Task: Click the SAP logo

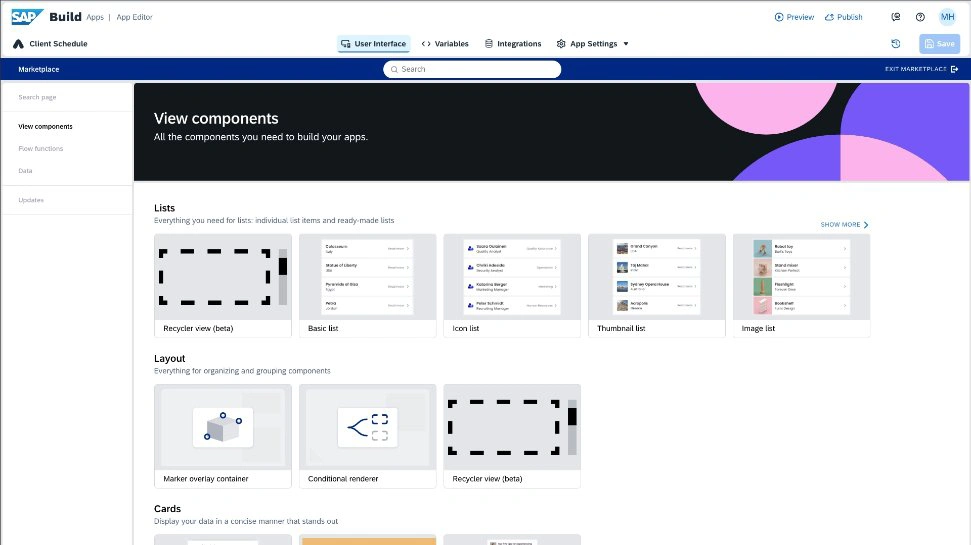Action: tap(27, 17)
